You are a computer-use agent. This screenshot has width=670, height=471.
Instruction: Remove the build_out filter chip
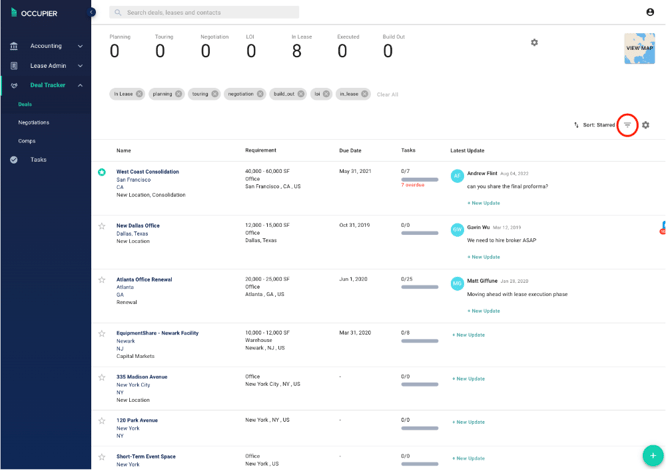(x=301, y=94)
